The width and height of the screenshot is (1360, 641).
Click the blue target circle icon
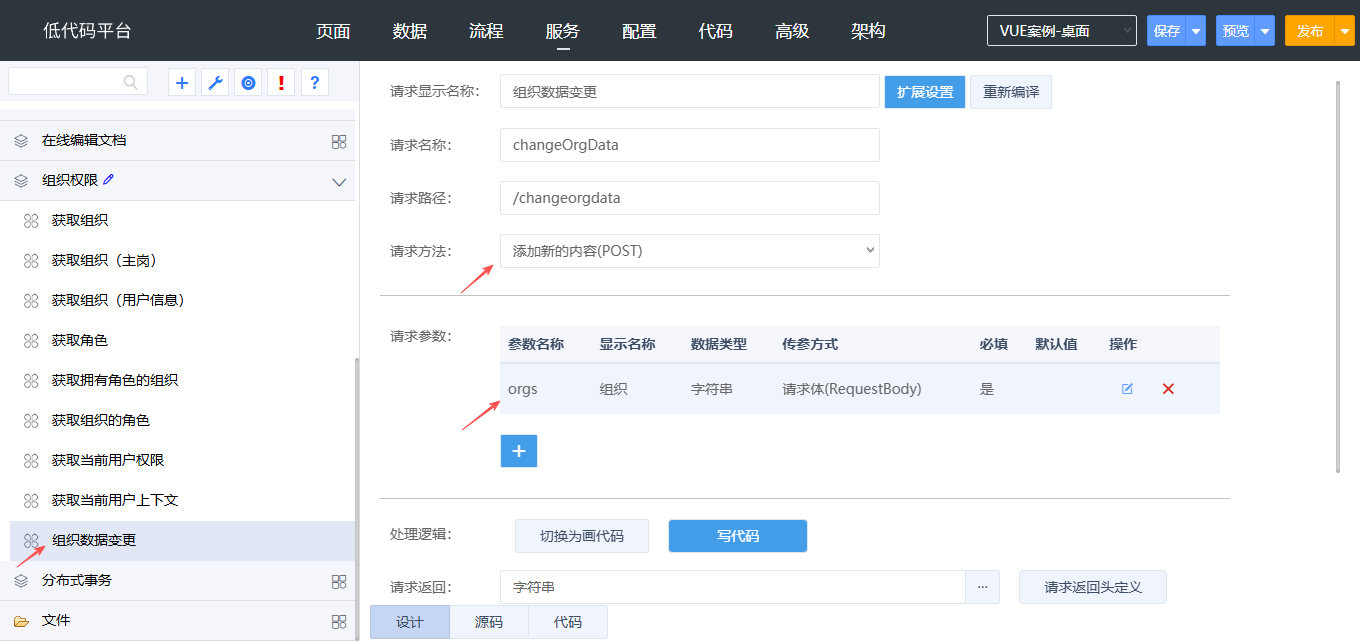(x=248, y=83)
